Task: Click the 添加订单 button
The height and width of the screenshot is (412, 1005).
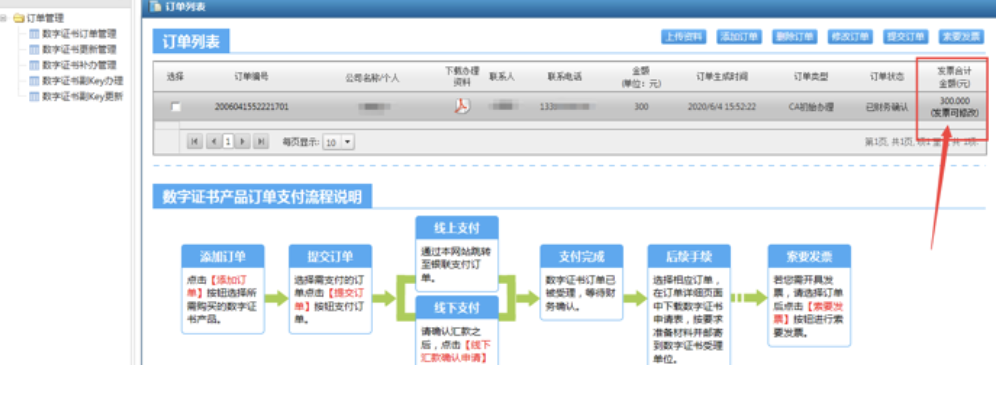Action: [740, 37]
